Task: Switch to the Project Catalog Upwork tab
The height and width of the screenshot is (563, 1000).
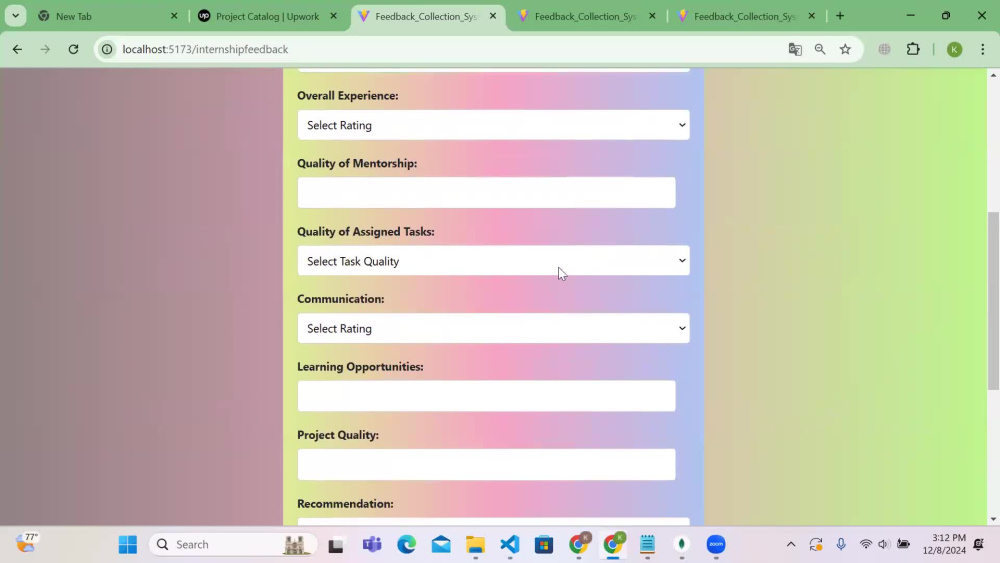Action: (x=268, y=17)
